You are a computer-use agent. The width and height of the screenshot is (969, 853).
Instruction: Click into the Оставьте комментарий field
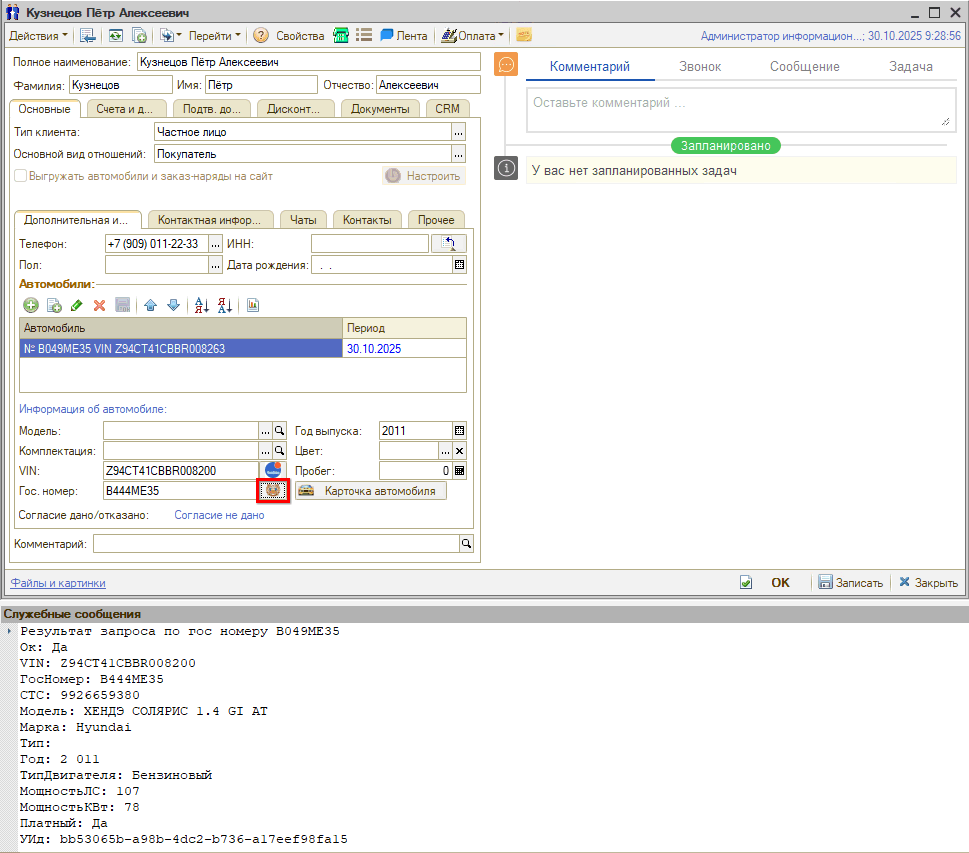click(x=738, y=108)
